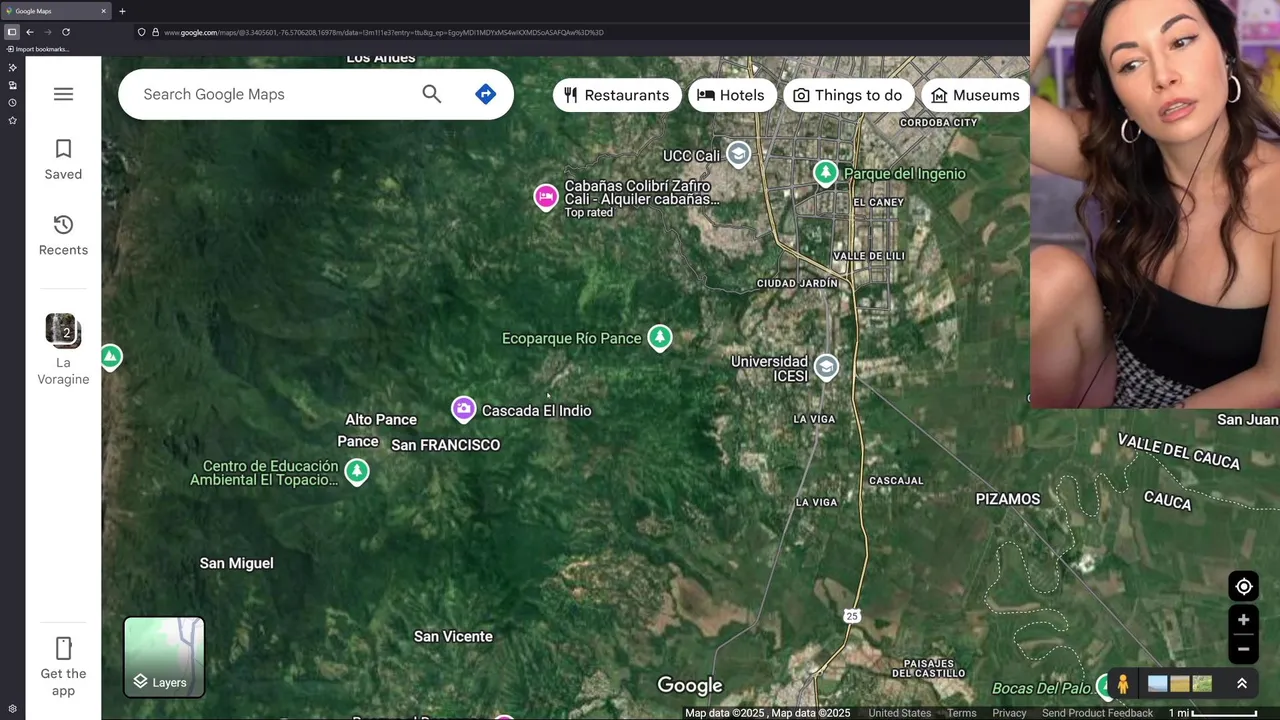Open the Saved places panel
1280x720 pixels.
(63, 160)
